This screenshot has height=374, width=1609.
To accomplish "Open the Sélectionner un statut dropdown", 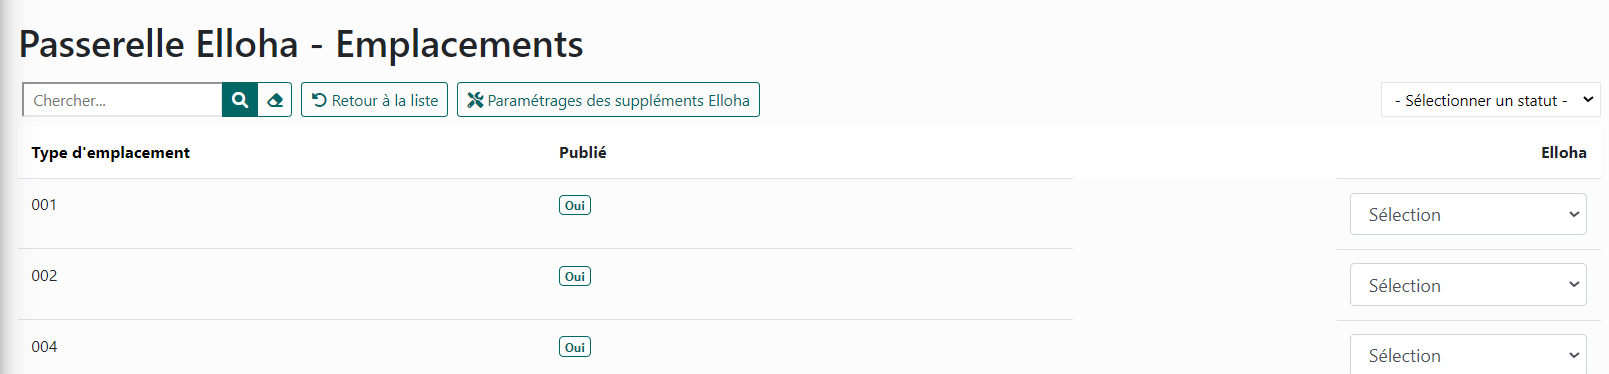I will tap(1491, 100).
